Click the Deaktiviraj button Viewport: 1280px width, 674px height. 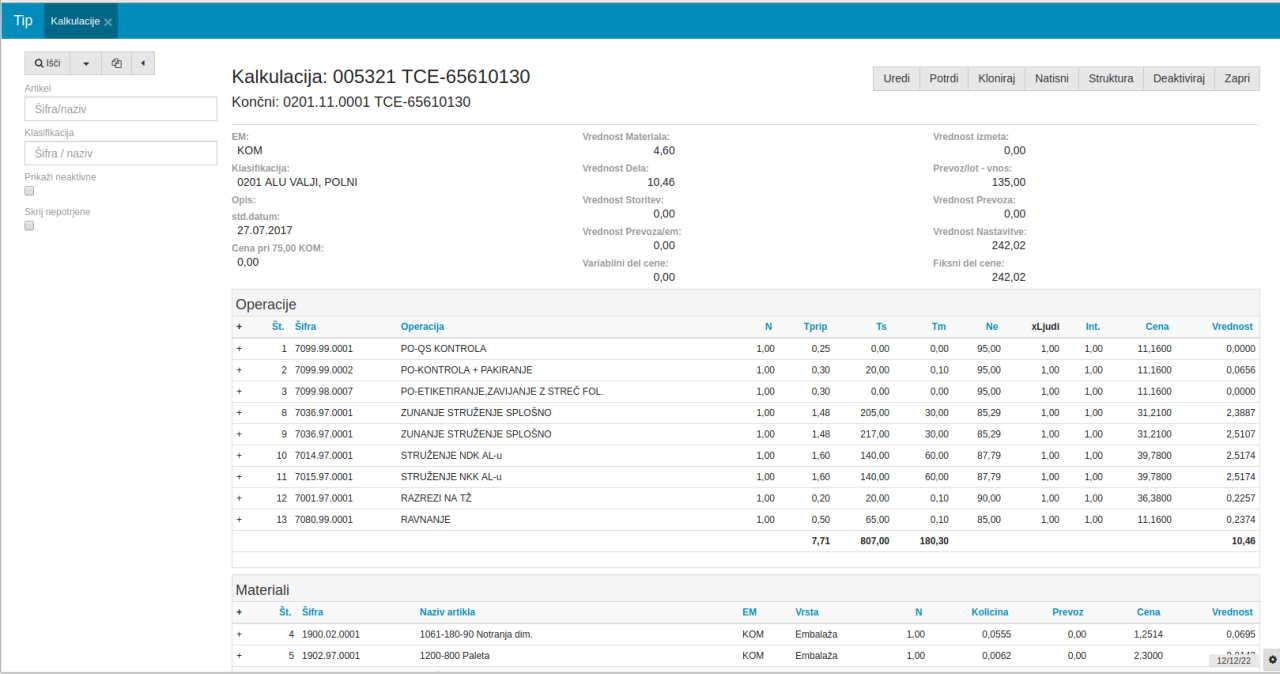(x=1178, y=79)
